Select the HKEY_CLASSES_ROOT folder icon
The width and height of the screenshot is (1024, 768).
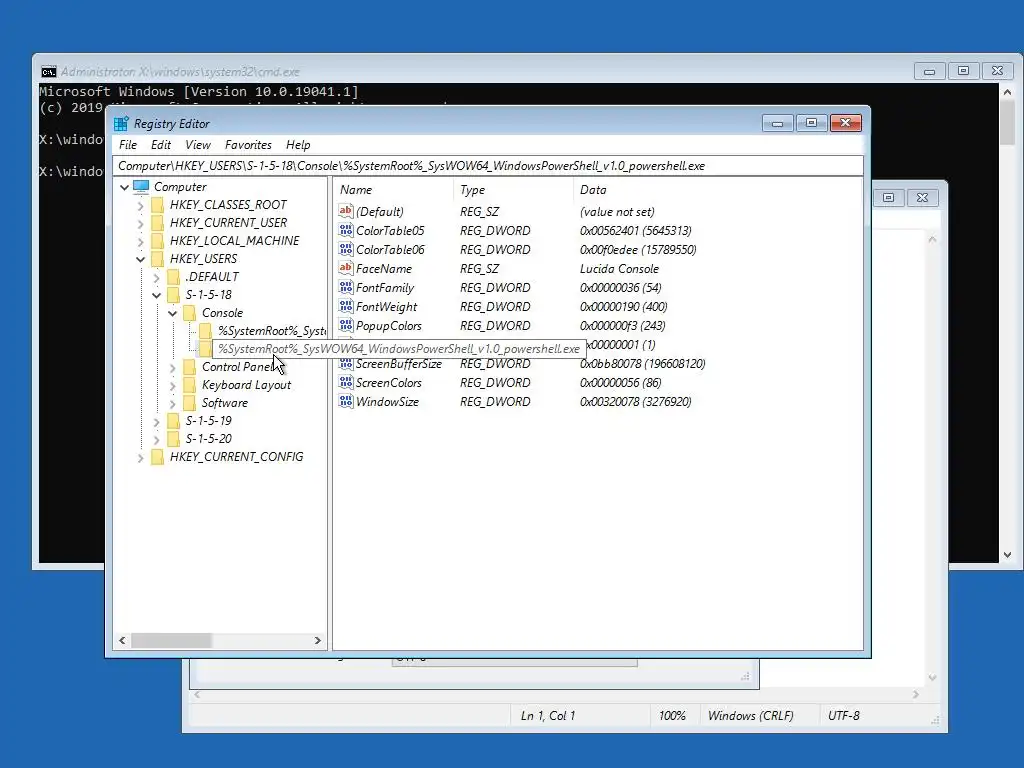point(157,205)
